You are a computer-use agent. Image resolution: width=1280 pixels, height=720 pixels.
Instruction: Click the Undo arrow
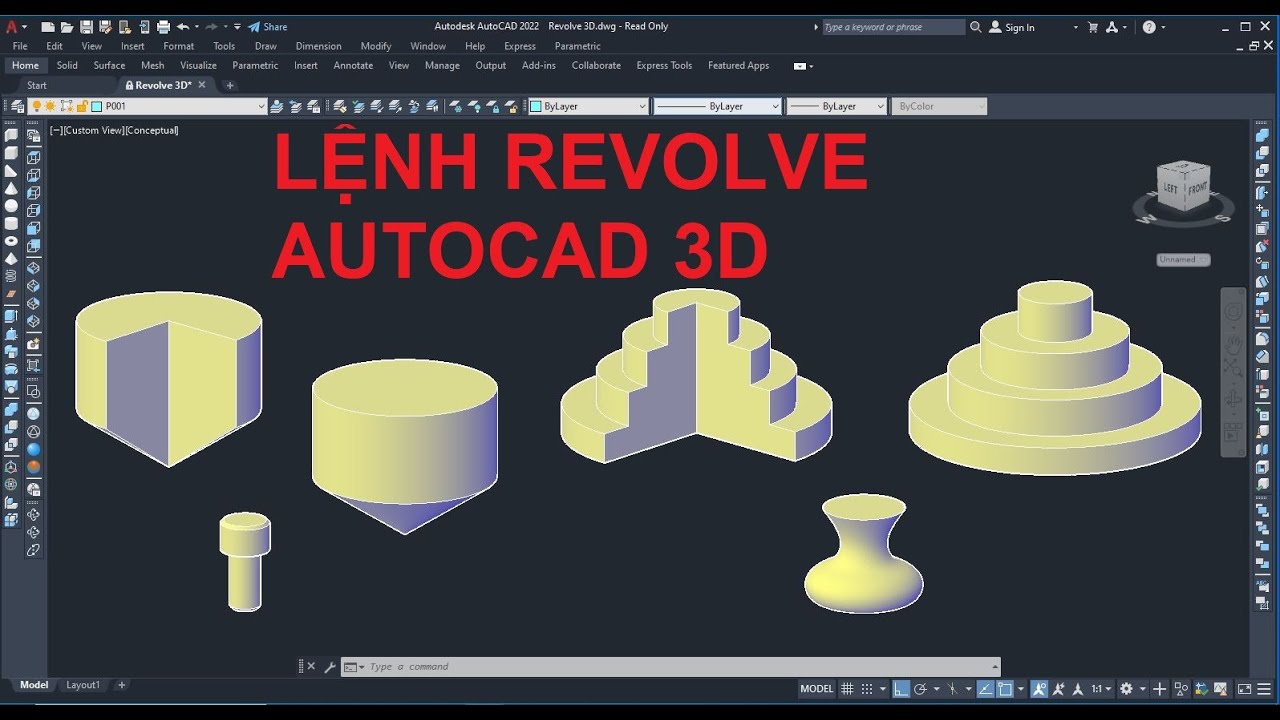pyautogui.click(x=183, y=27)
